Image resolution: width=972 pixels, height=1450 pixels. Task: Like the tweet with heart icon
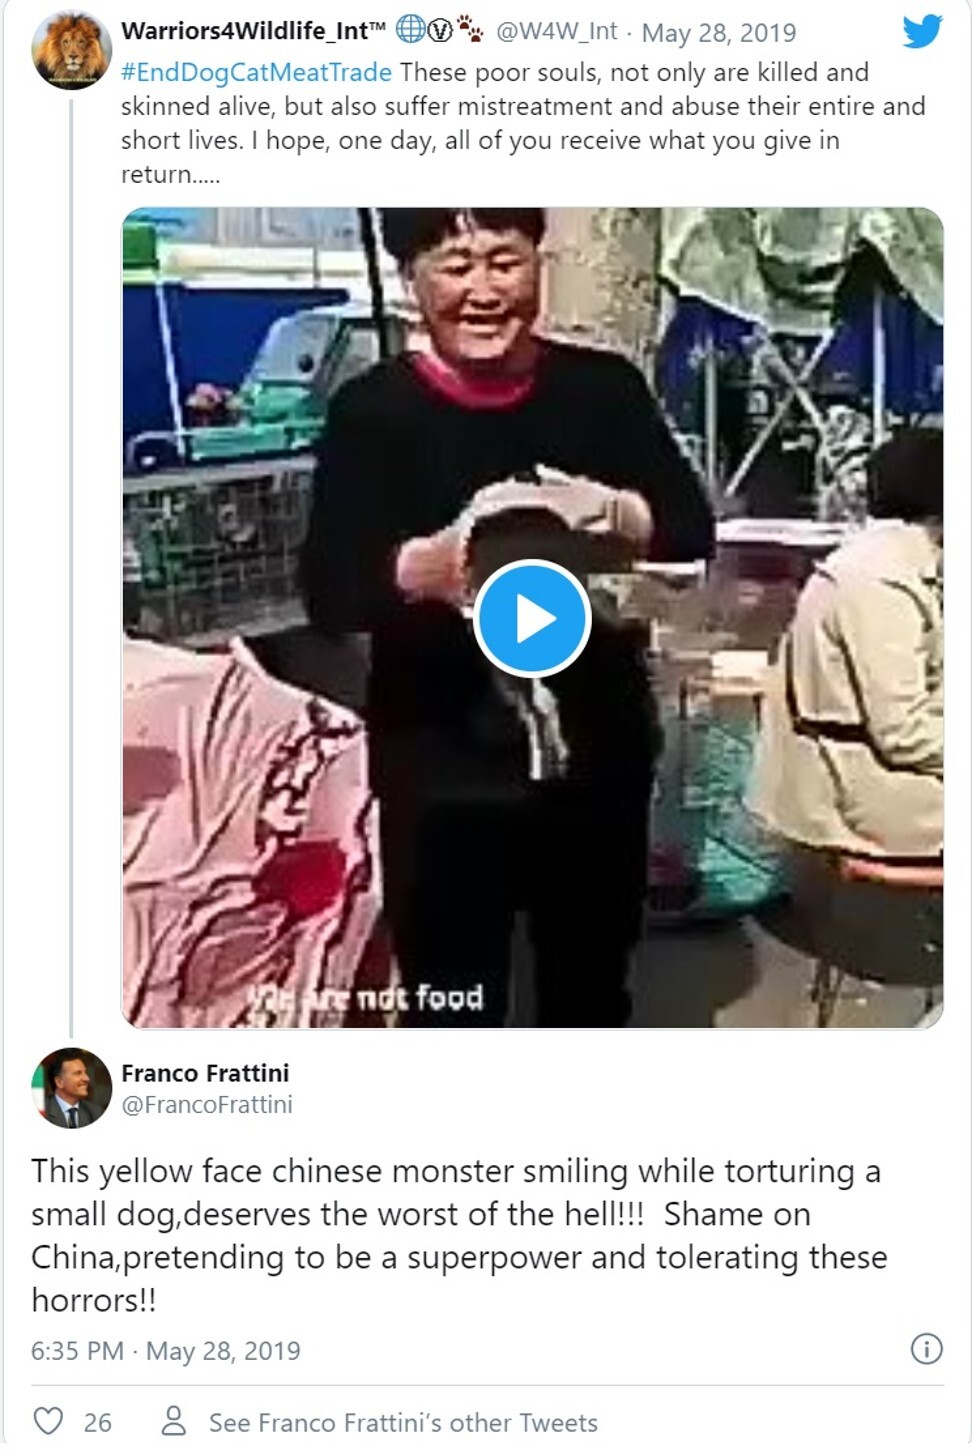click(x=48, y=1421)
